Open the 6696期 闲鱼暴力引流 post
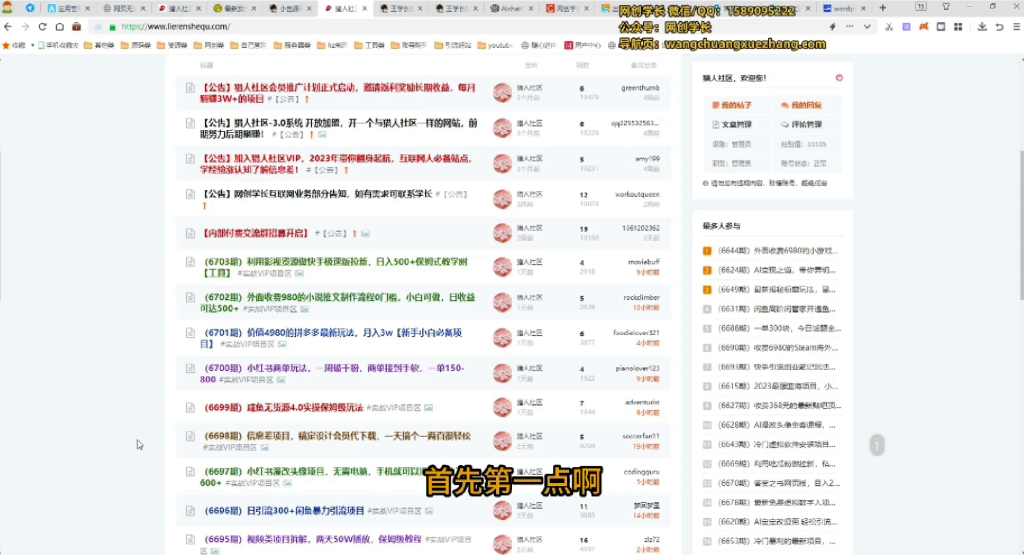The width and height of the screenshot is (1024, 555). [283, 511]
